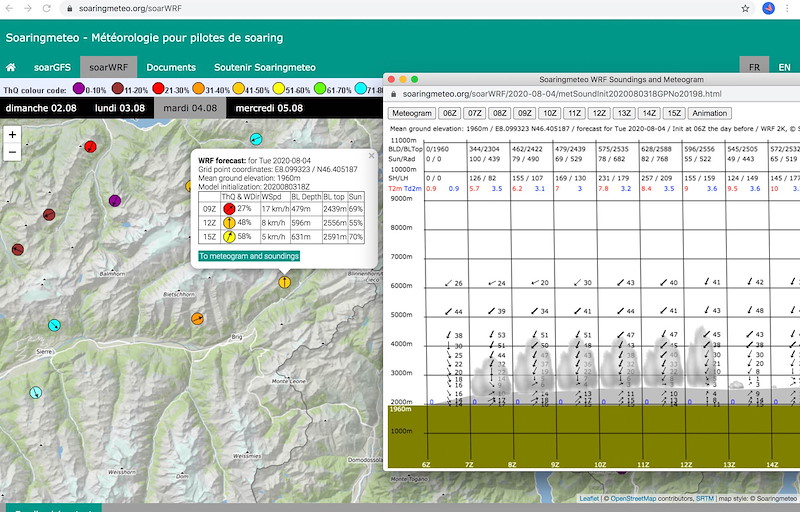This screenshot has height=512, width=800.
Task: Click the 09Z red ThQ icon in popup table
Action: (229, 209)
